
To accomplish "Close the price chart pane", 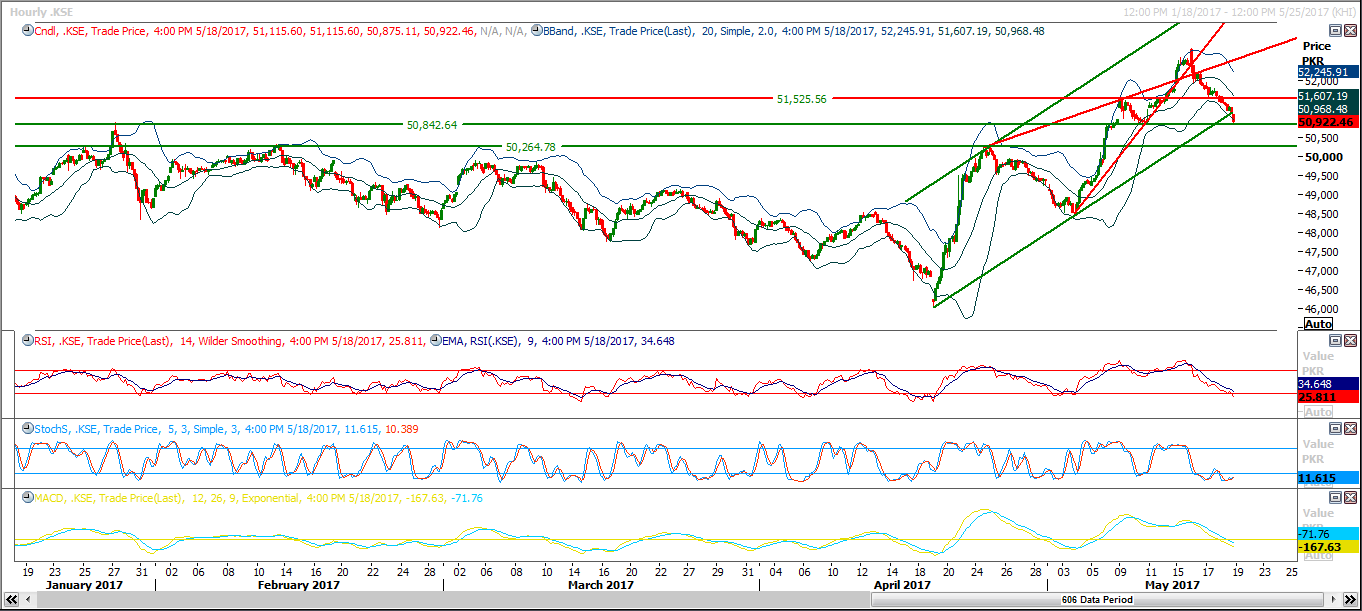I will [1350, 31].
